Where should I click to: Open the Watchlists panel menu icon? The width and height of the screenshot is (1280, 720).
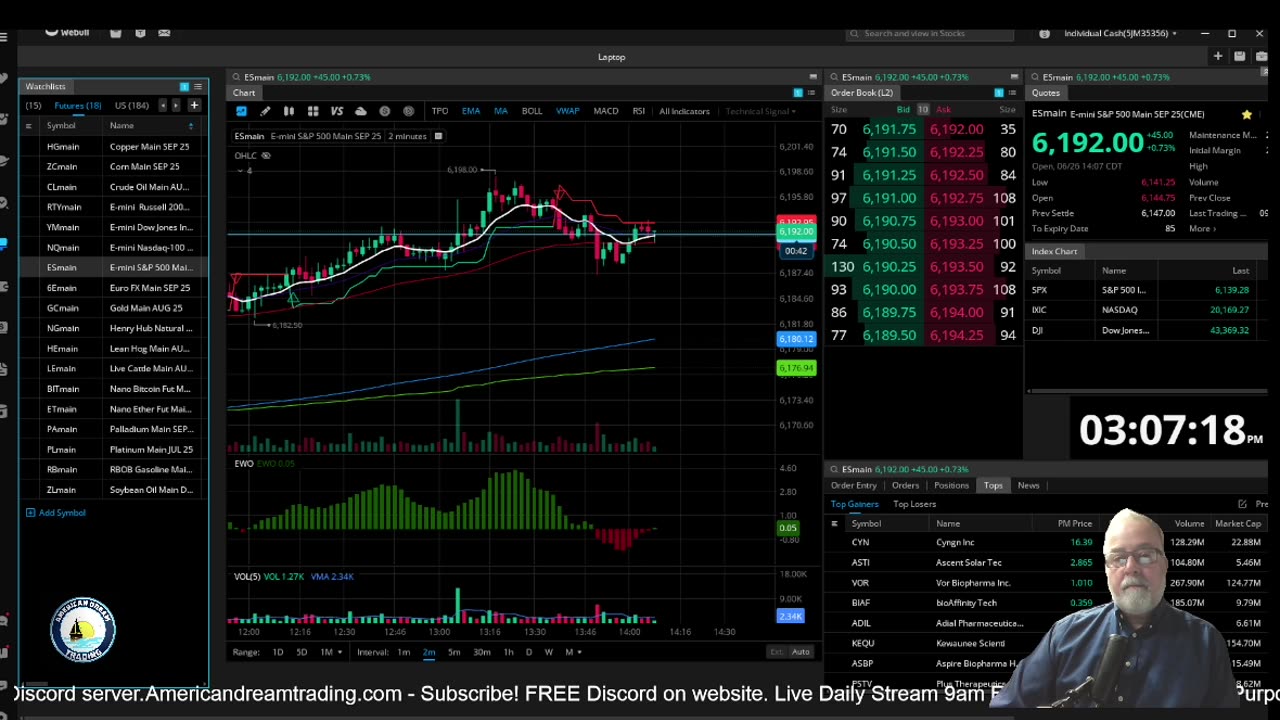click(x=198, y=87)
